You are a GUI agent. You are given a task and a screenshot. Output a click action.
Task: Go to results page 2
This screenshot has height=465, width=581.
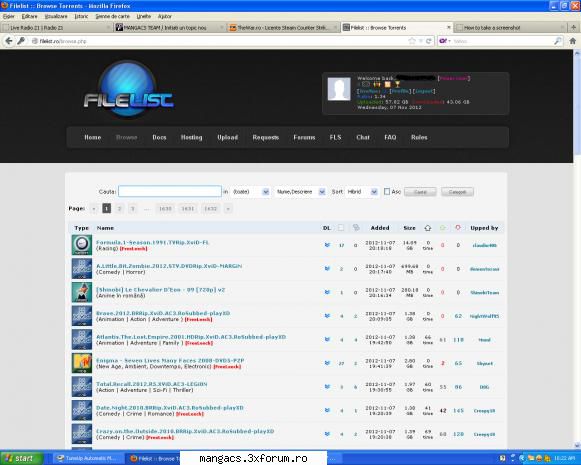pyautogui.click(x=119, y=209)
